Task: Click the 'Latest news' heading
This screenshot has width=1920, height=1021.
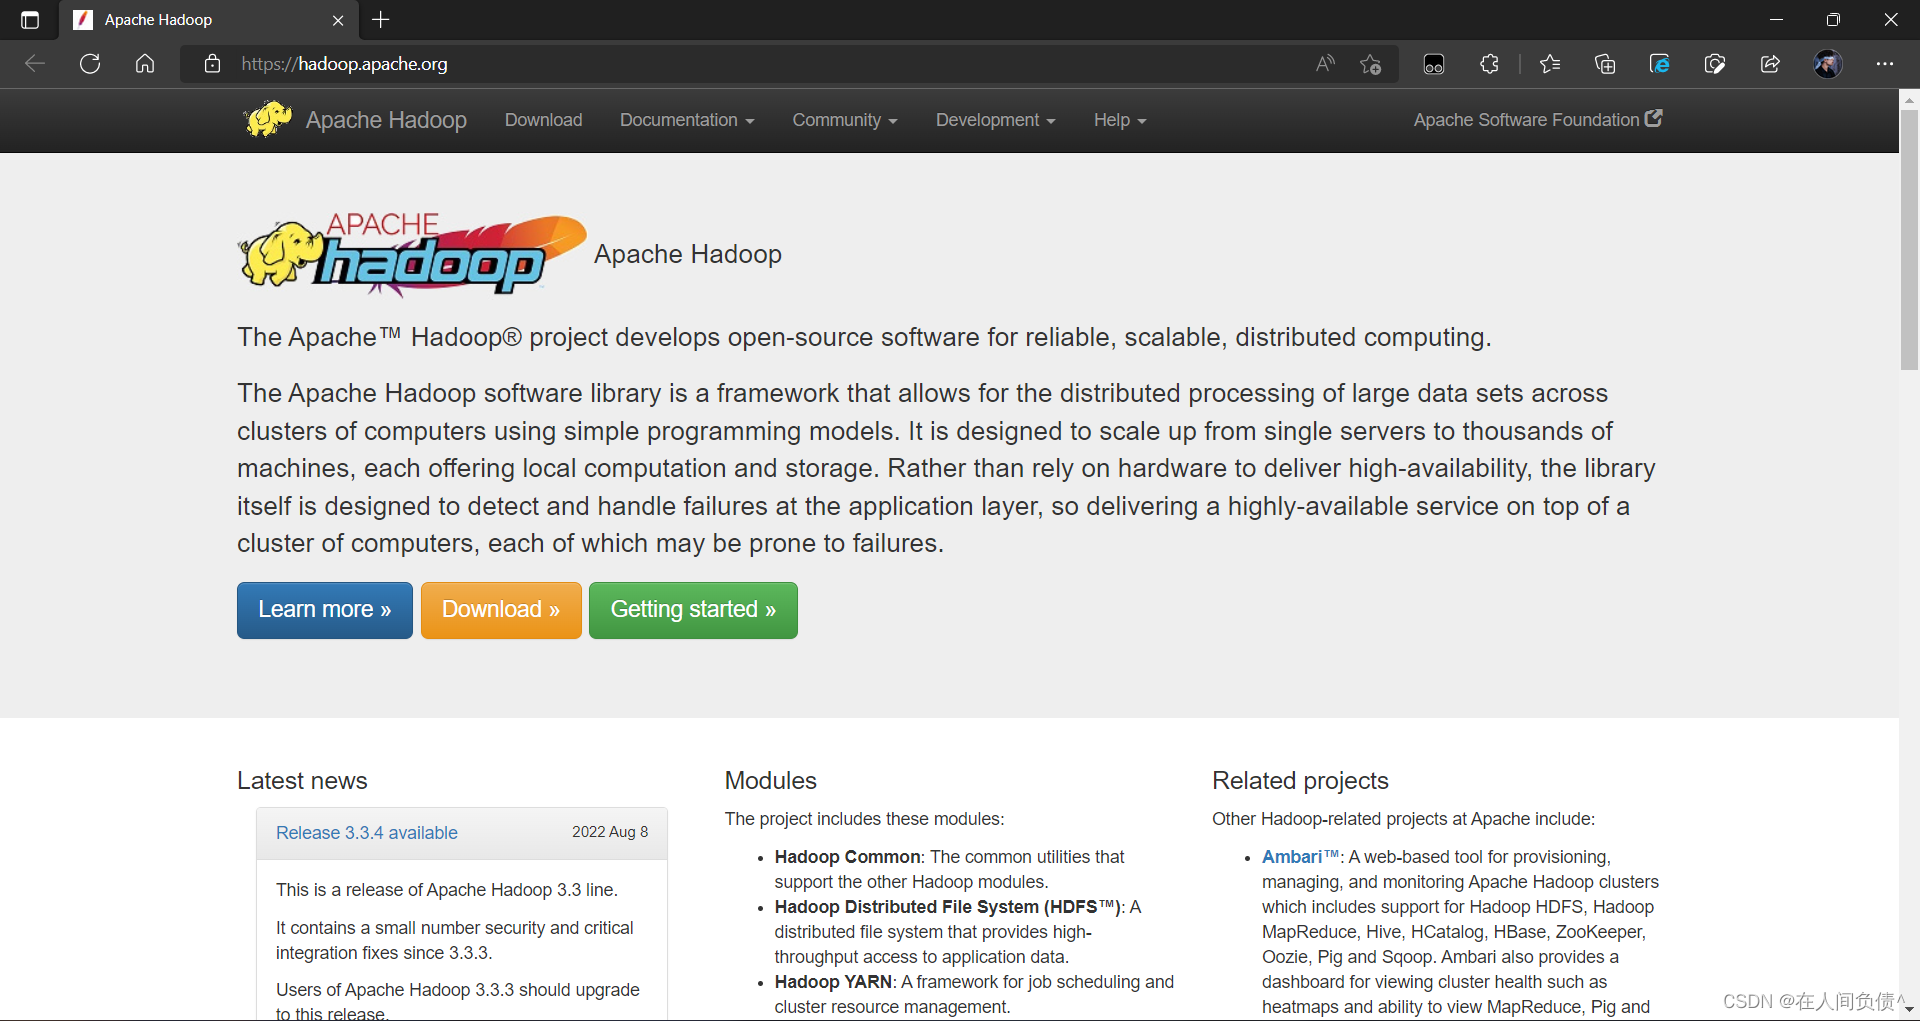Action: click(x=302, y=781)
